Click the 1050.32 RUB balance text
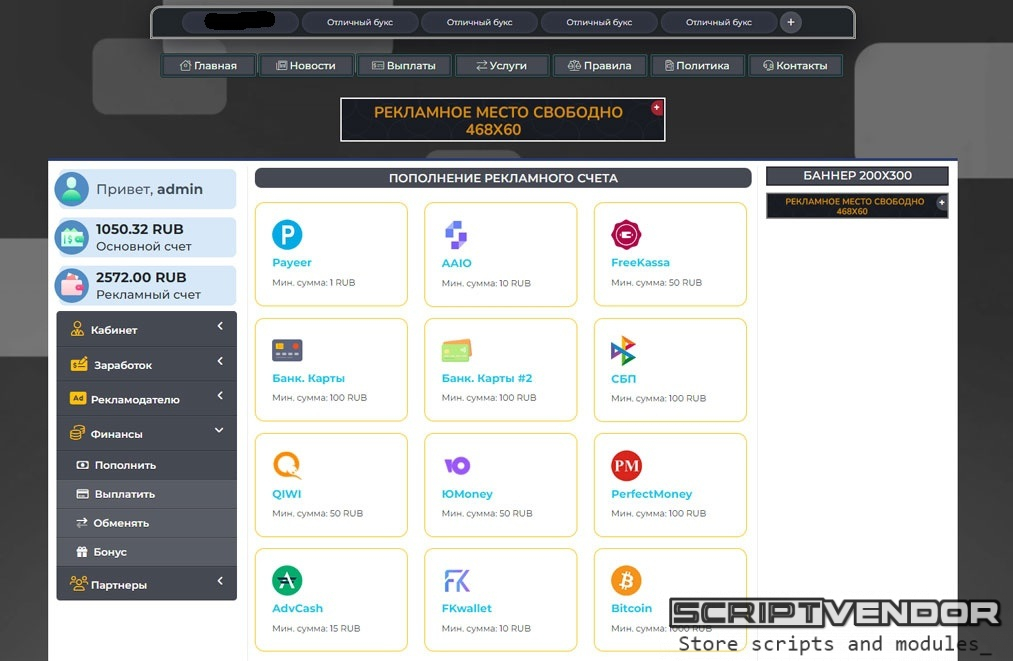This screenshot has height=661, width=1013. (x=140, y=229)
